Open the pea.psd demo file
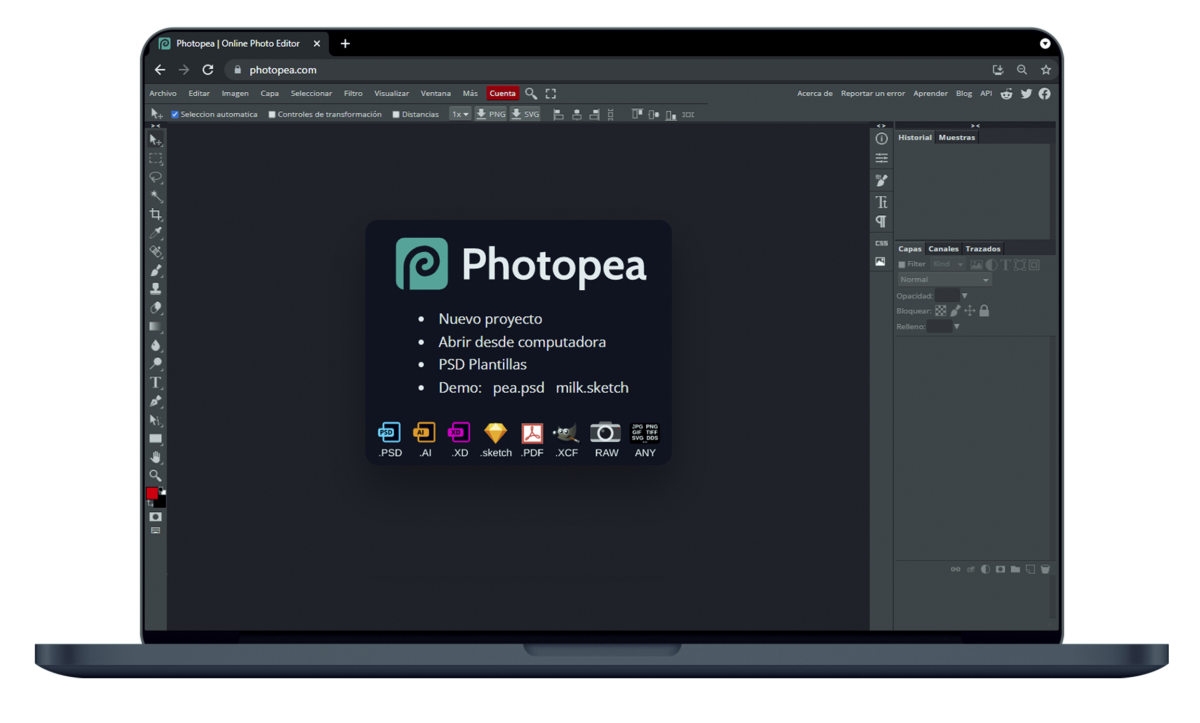1200x723 pixels. point(519,387)
